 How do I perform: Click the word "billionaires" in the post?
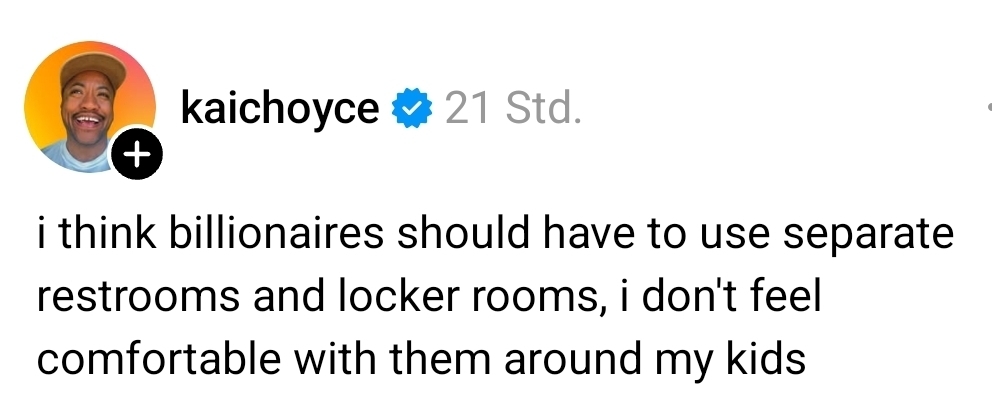pos(277,237)
